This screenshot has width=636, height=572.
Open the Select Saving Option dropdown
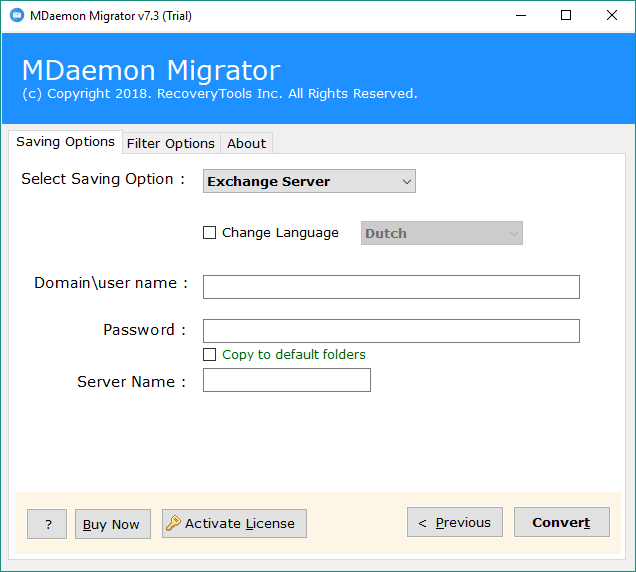[x=309, y=181]
